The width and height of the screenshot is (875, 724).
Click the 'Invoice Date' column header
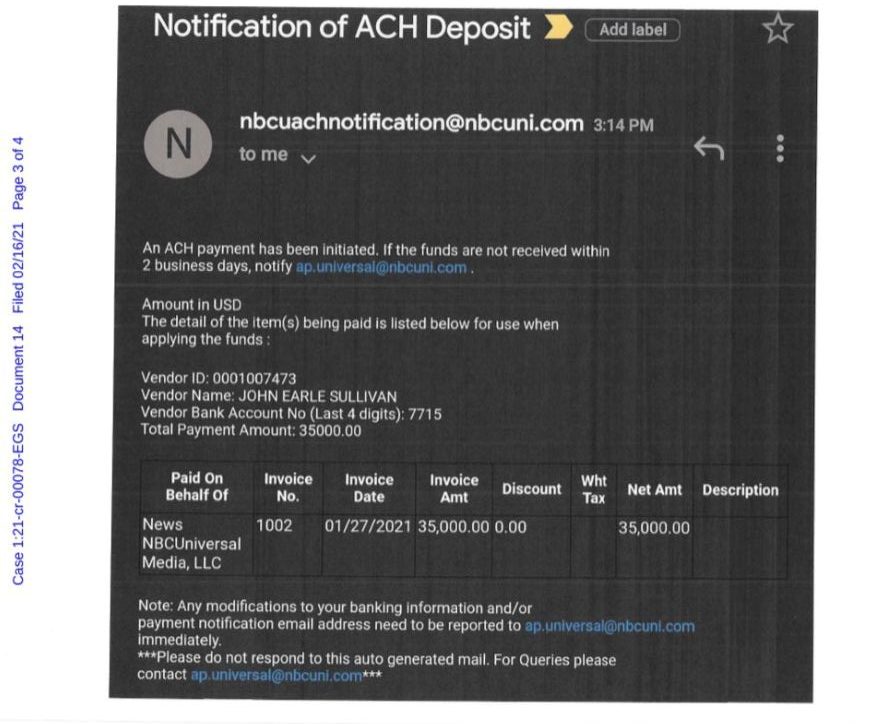[369, 488]
